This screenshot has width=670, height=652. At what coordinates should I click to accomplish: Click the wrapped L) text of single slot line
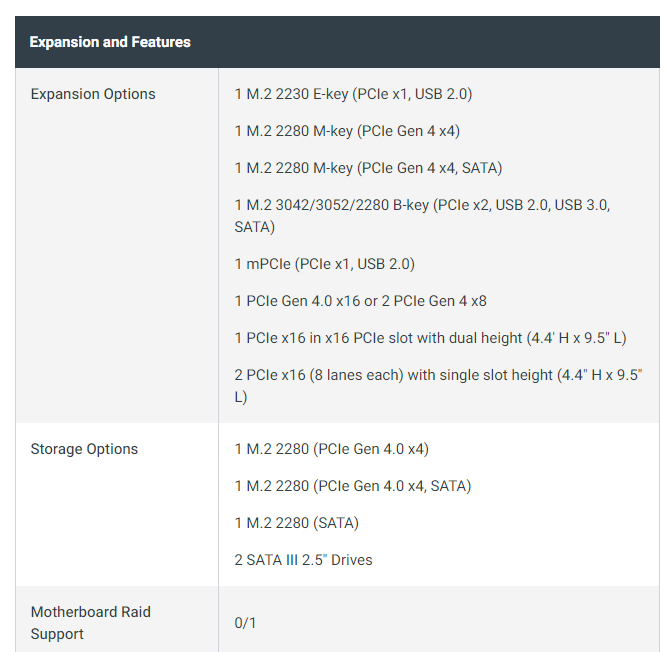point(241,397)
